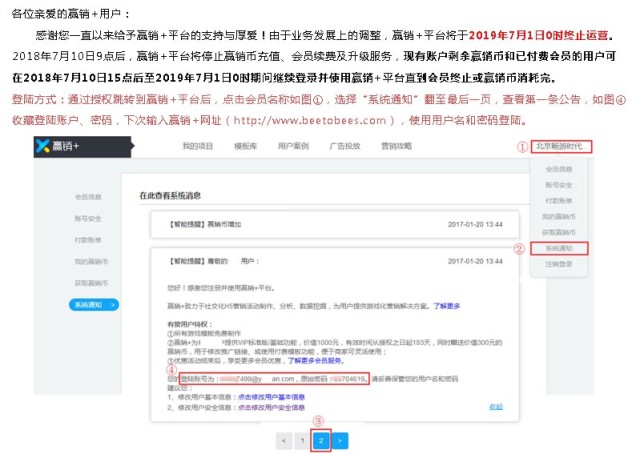Choose 注销登录 in the user dropdown menu
The height and width of the screenshot is (454, 640).
coord(559,264)
